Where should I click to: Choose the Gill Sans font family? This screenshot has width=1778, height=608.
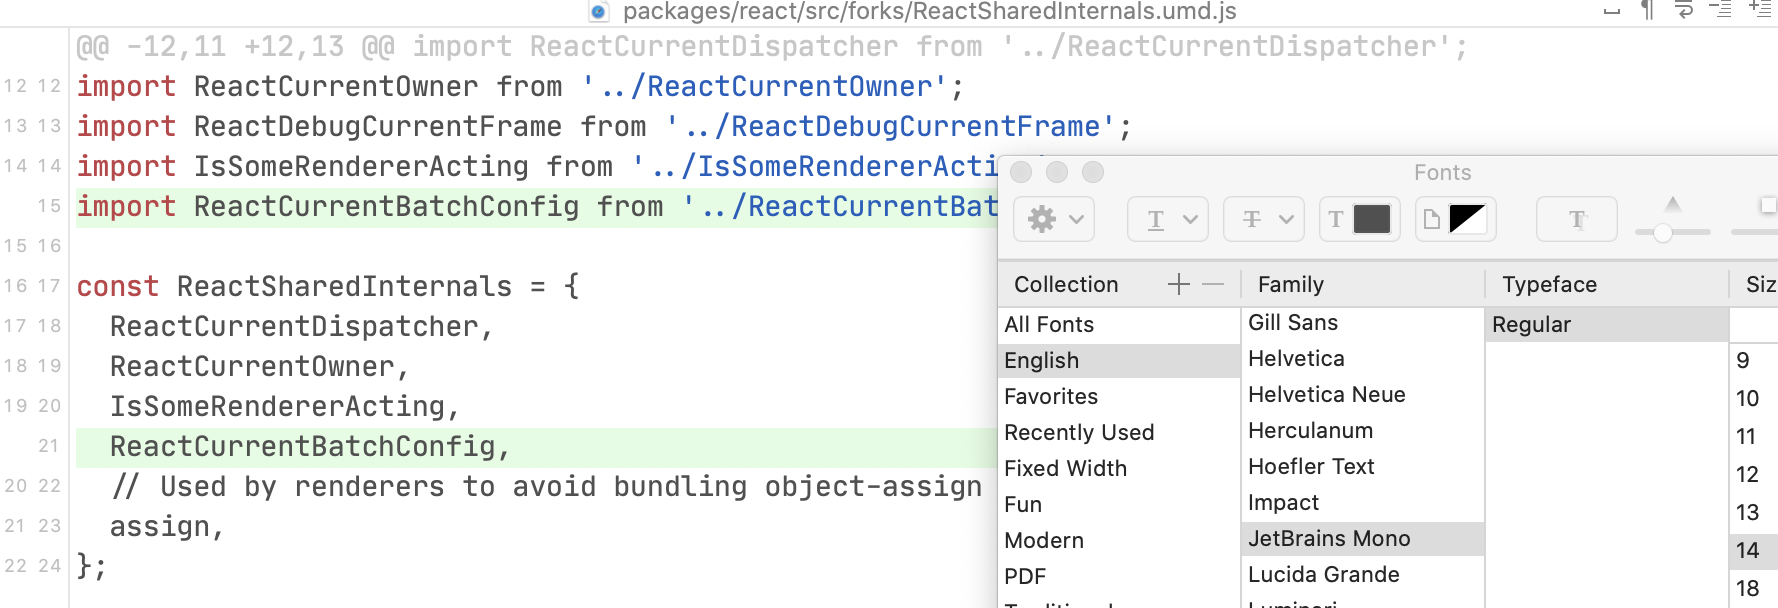click(1363, 322)
